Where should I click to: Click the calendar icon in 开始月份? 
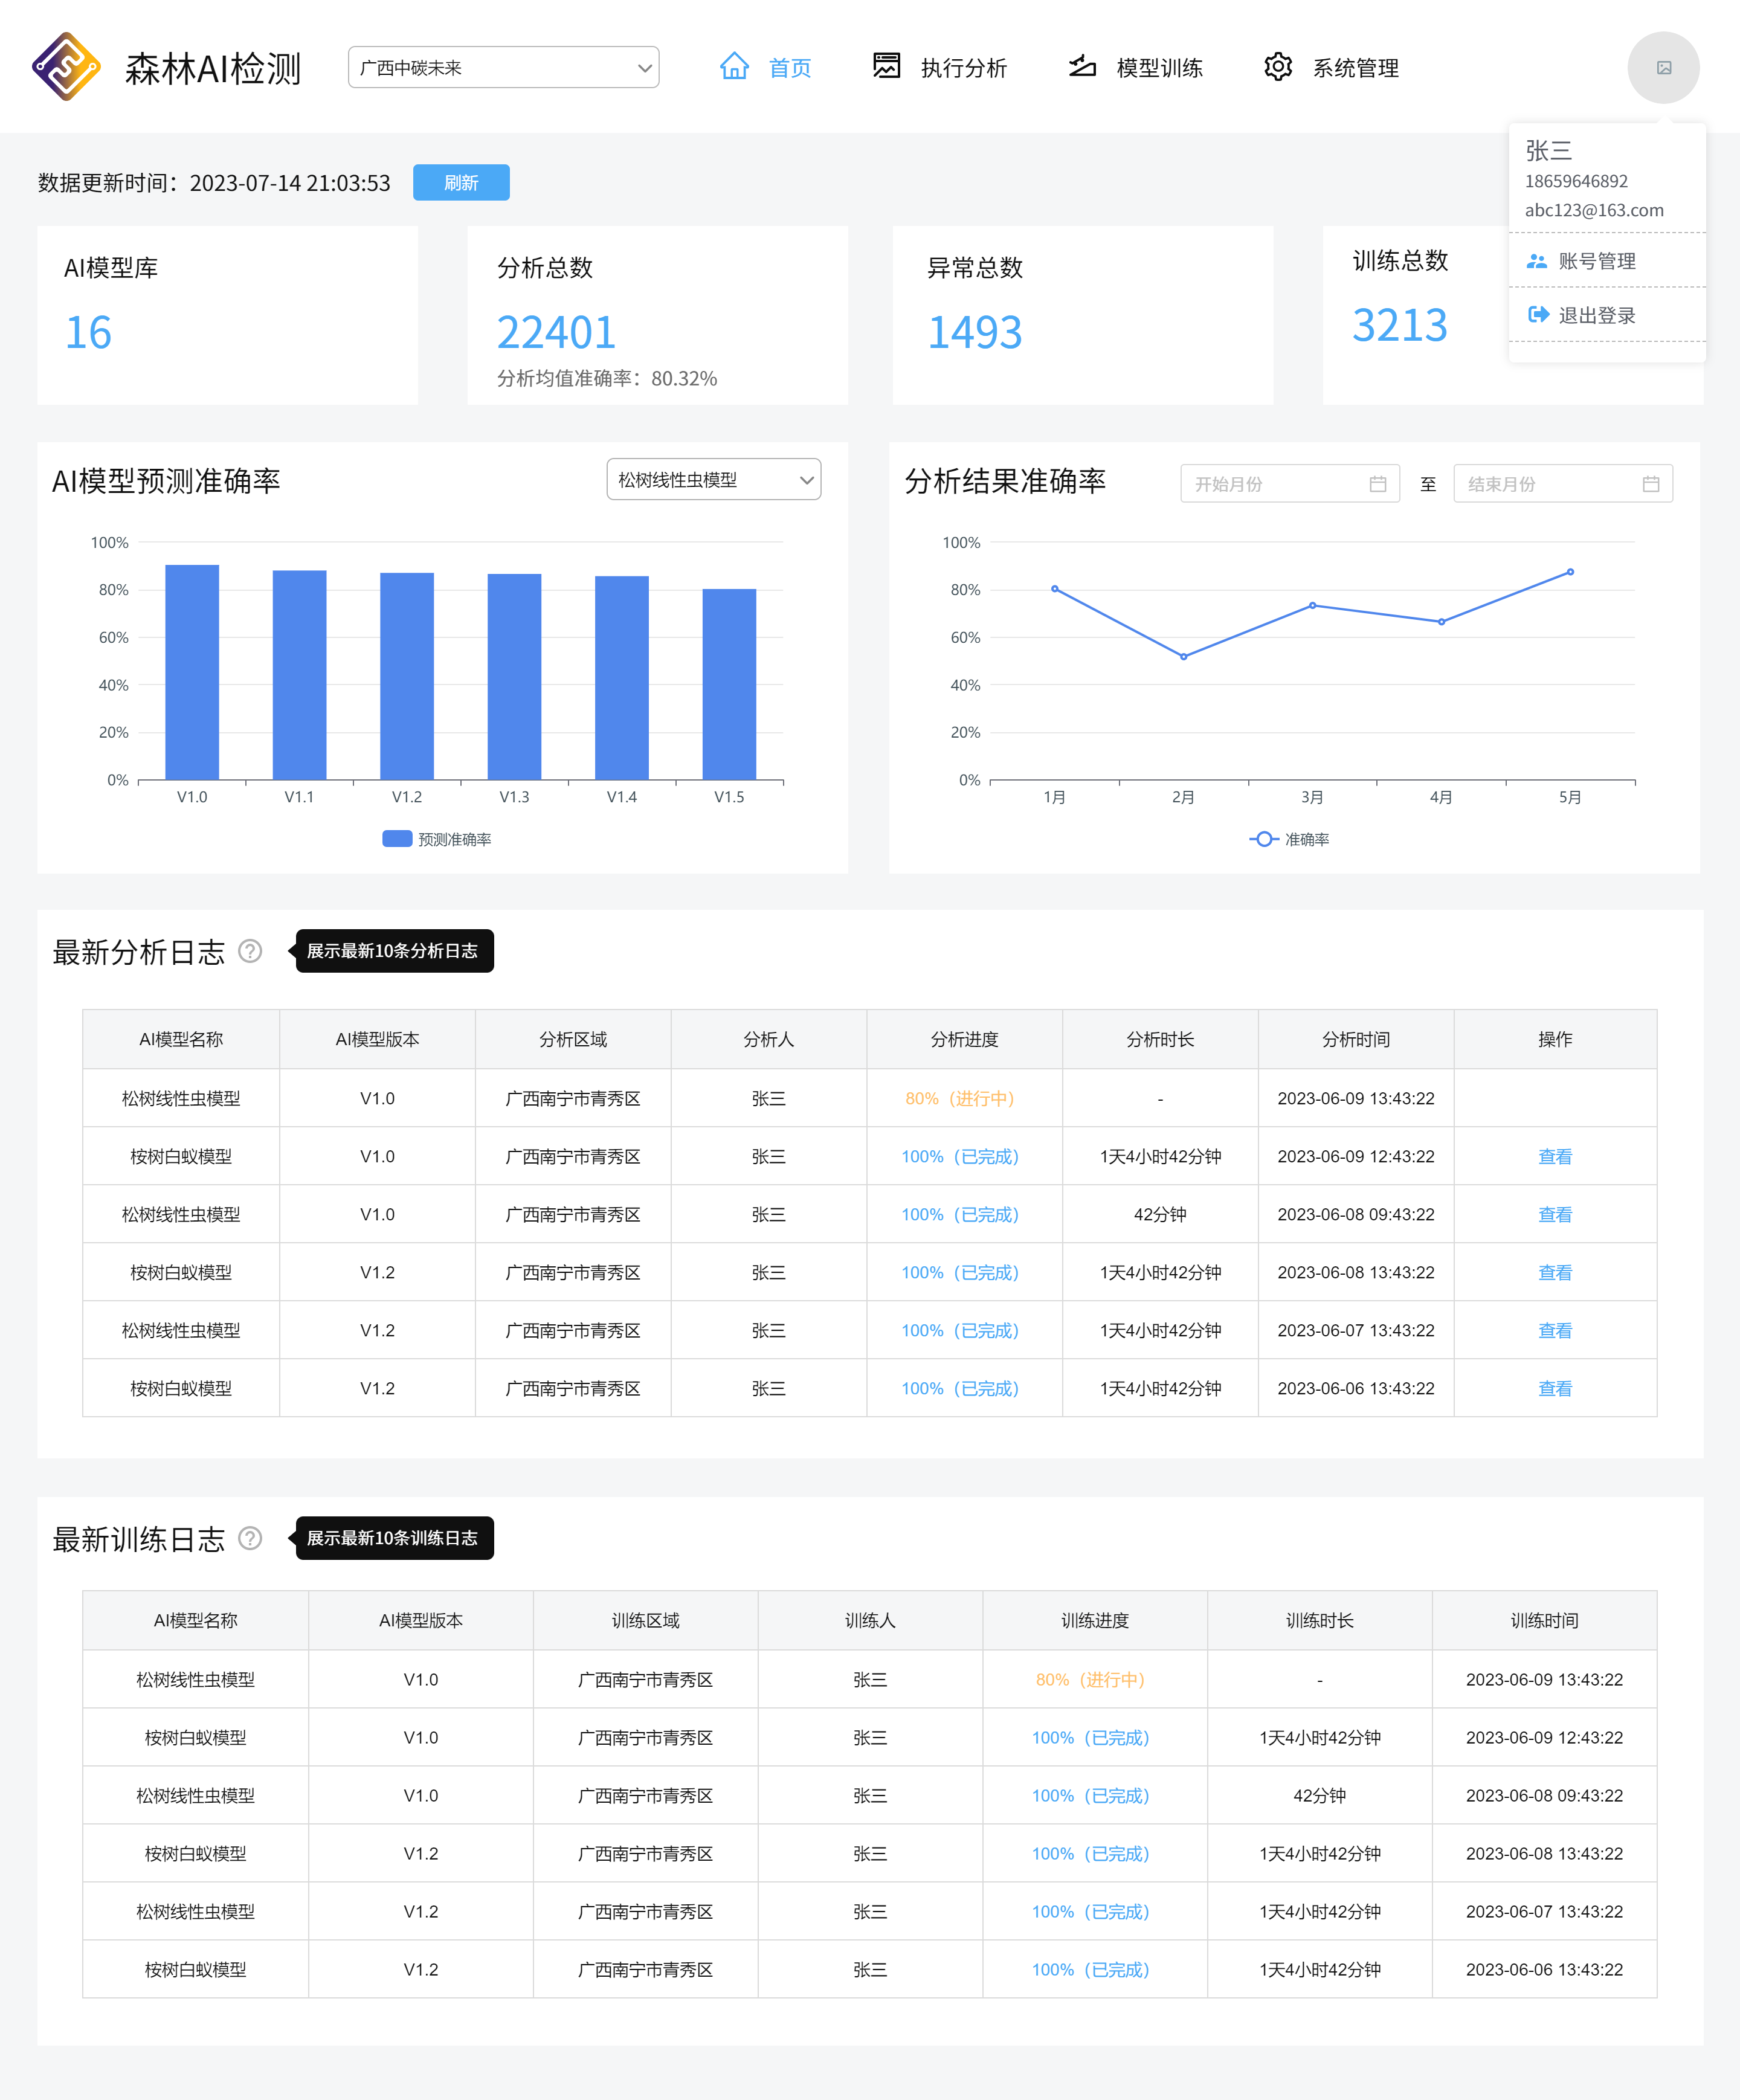pos(1378,484)
